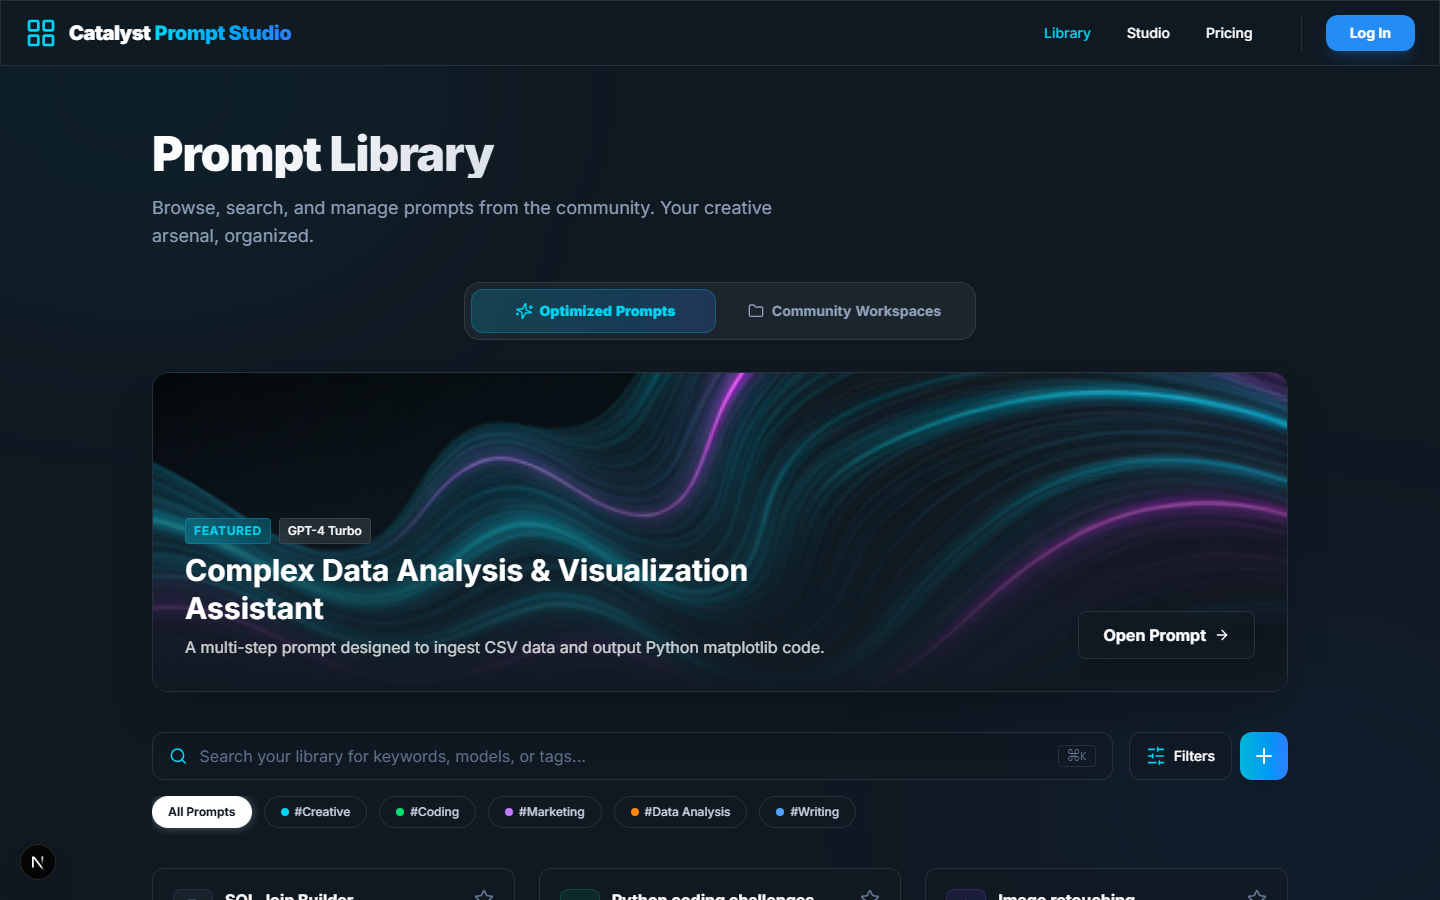Focus the library search field
The image size is (1440, 900).
(632, 756)
